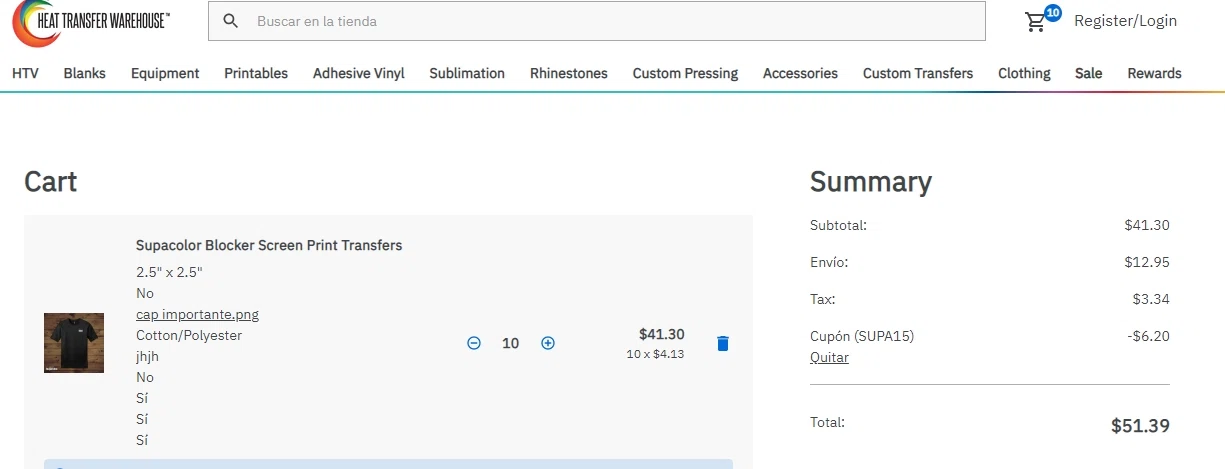Click the item price $41.30 in cart row
The image size is (1225, 469).
(662, 334)
